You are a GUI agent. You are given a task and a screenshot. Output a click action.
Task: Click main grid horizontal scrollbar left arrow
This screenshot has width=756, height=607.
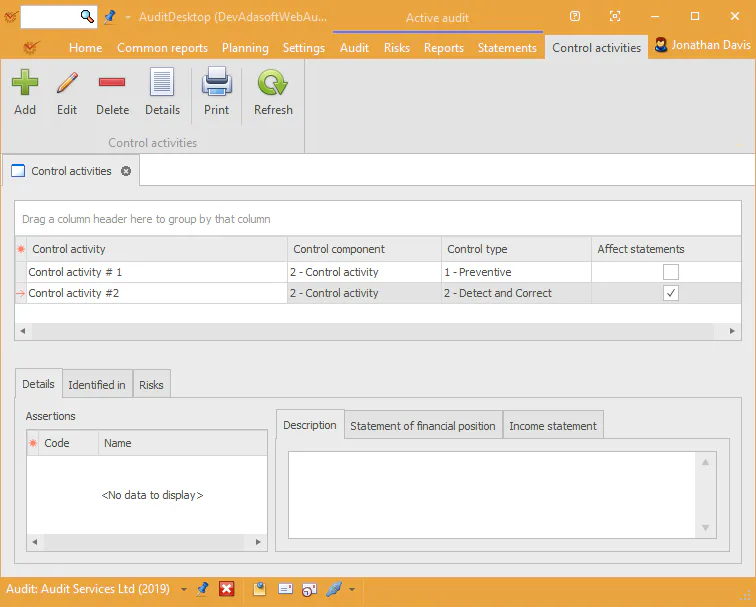23,331
